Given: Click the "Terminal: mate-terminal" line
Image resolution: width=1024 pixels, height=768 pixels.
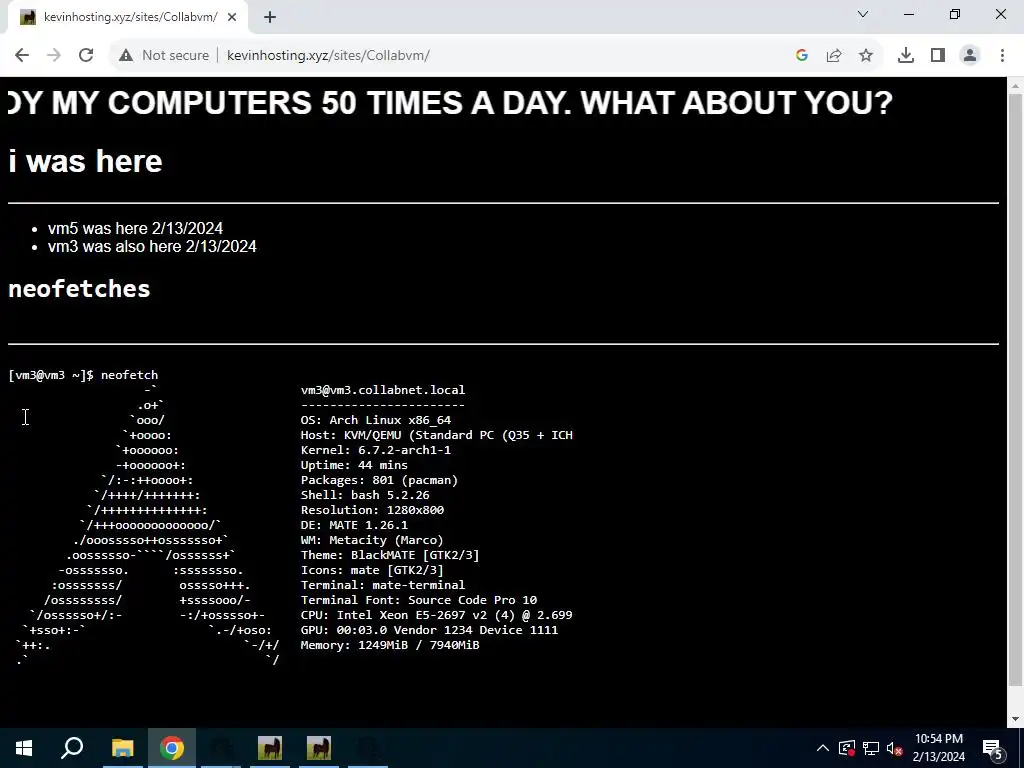Looking at the screenshot, I should coord(383,585).
